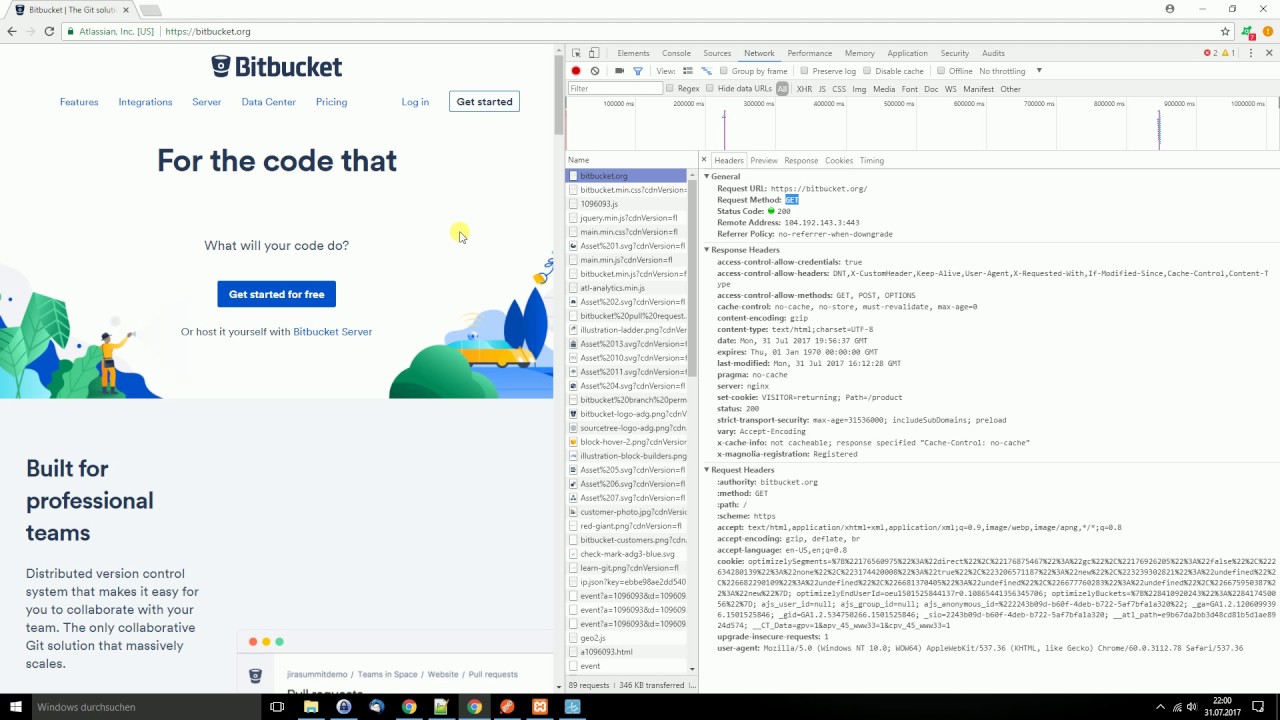Click the DevTools inspect element icon
Screen dimensions: 1280x720
coord(576,53)
